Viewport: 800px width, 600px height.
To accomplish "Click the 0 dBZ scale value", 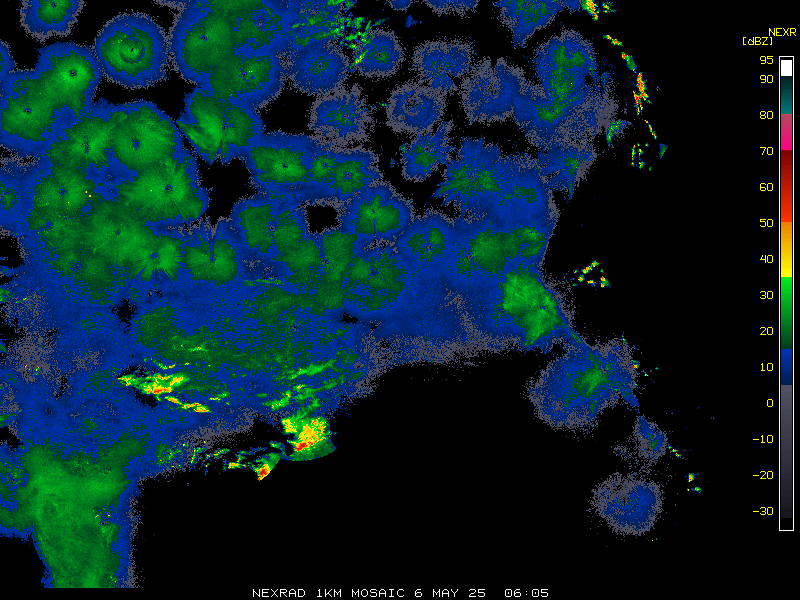I will tap(770, 403).
